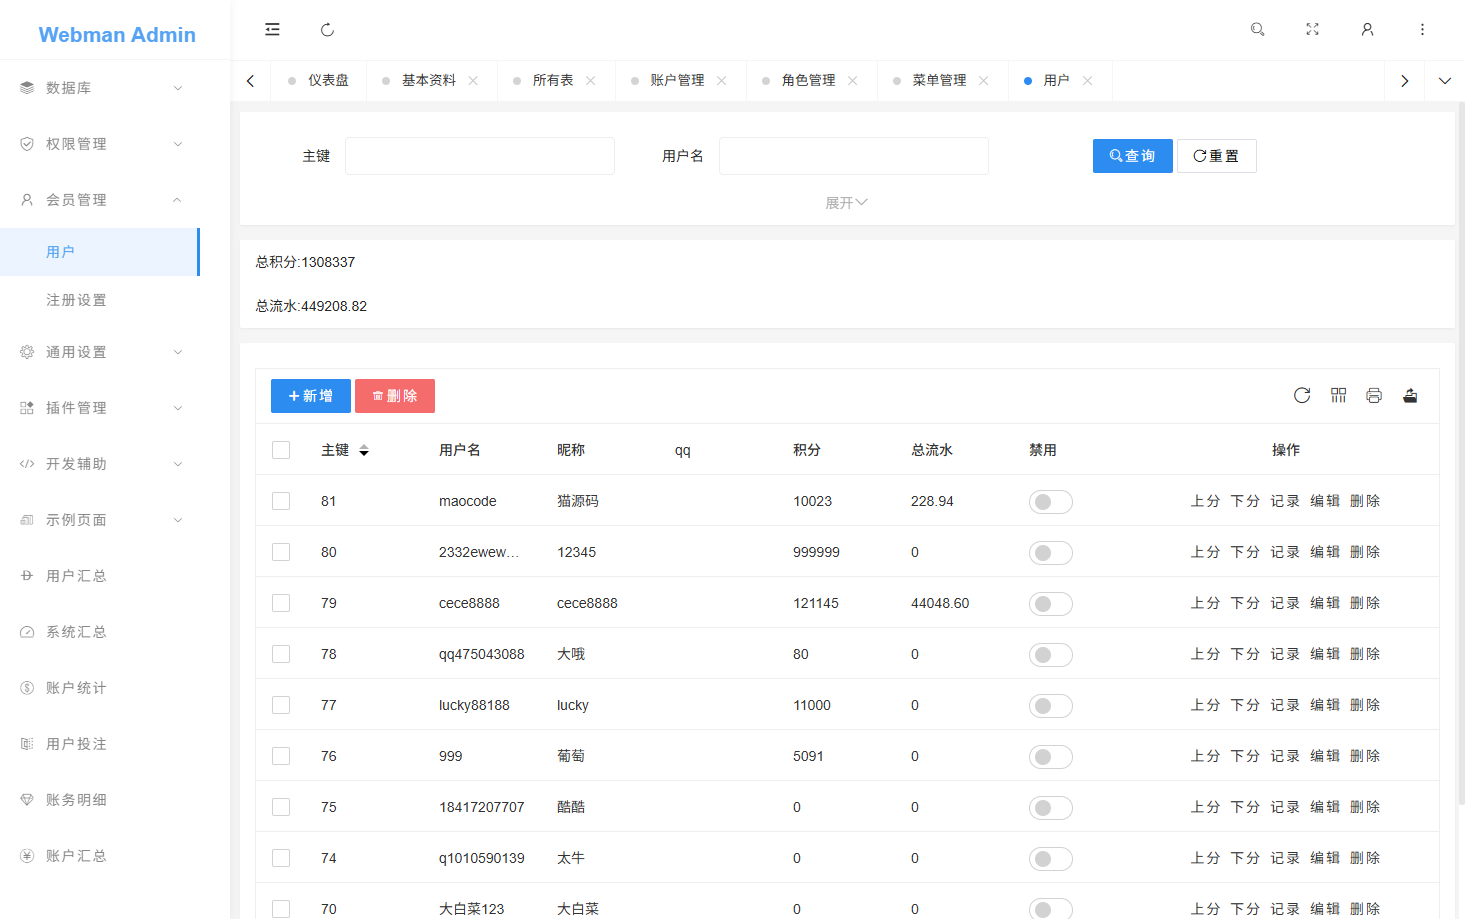
Task: Enter fullscreen mode via the expand icon
Action: (x=1312, y=29)
